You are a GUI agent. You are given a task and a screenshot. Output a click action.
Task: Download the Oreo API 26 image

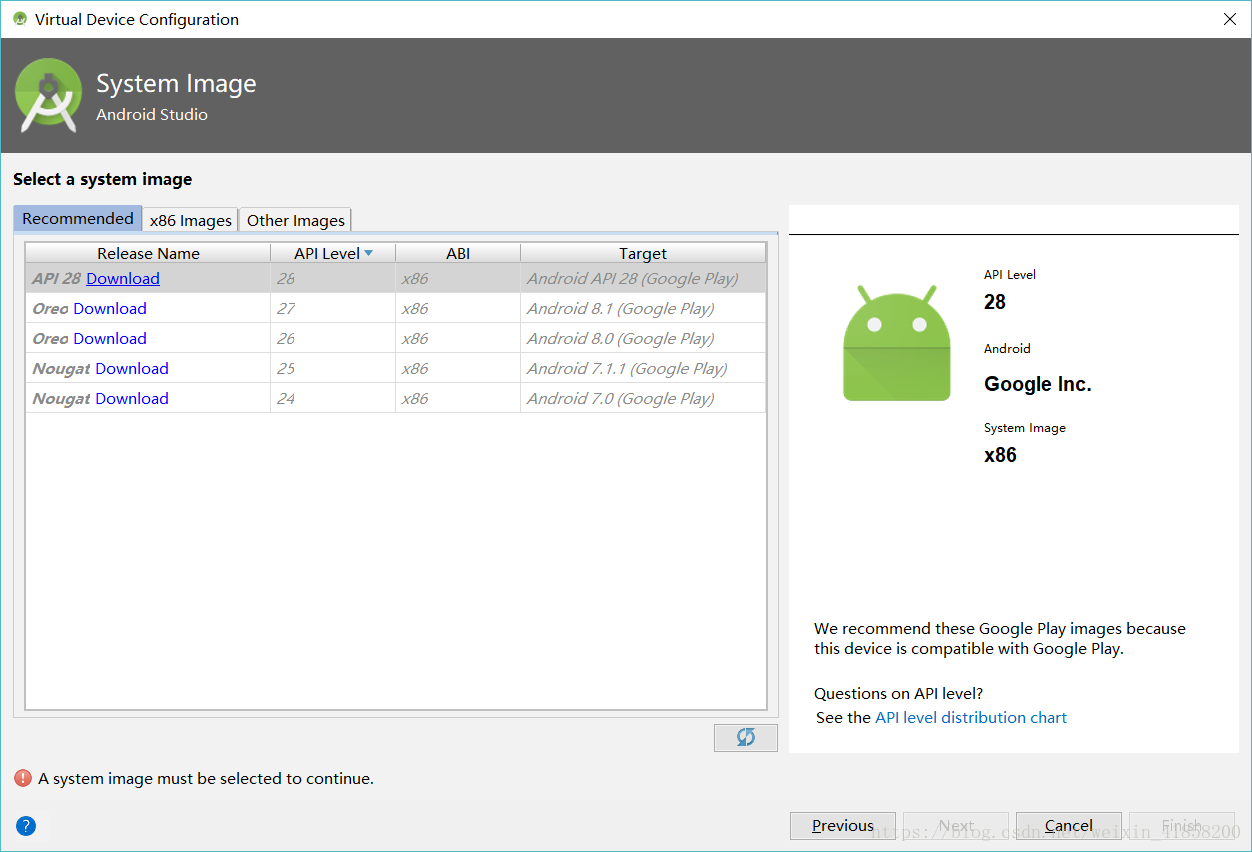[x=110, y=338]
